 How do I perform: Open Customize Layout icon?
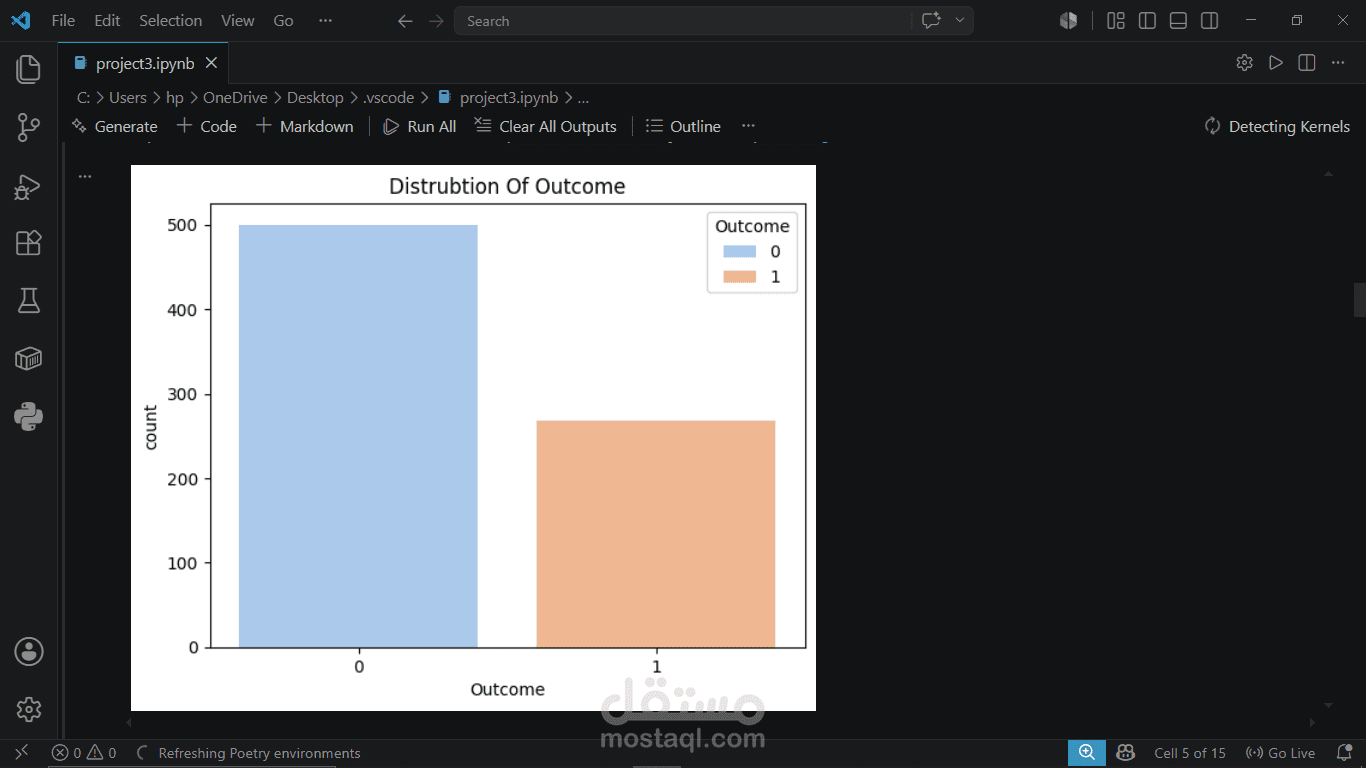pyautogui.click(x=1116, y=20)
